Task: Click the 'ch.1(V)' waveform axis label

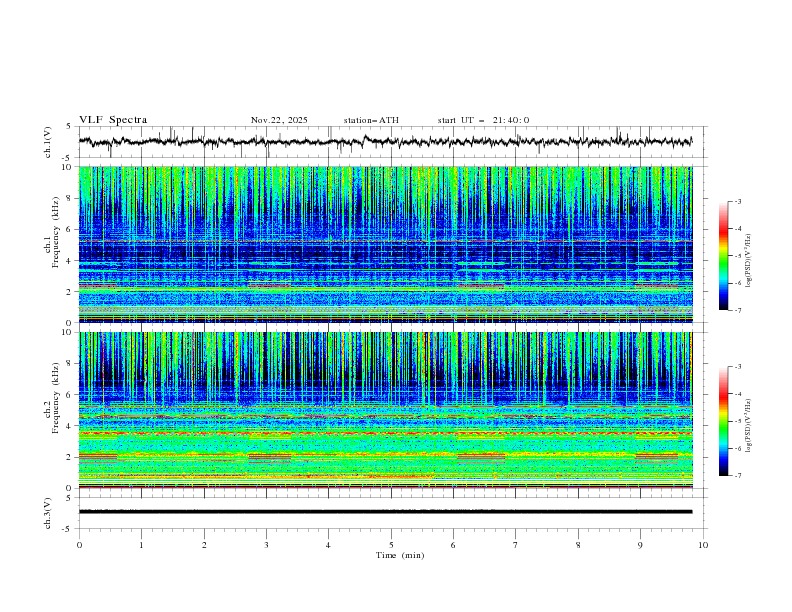Action: 48,142
